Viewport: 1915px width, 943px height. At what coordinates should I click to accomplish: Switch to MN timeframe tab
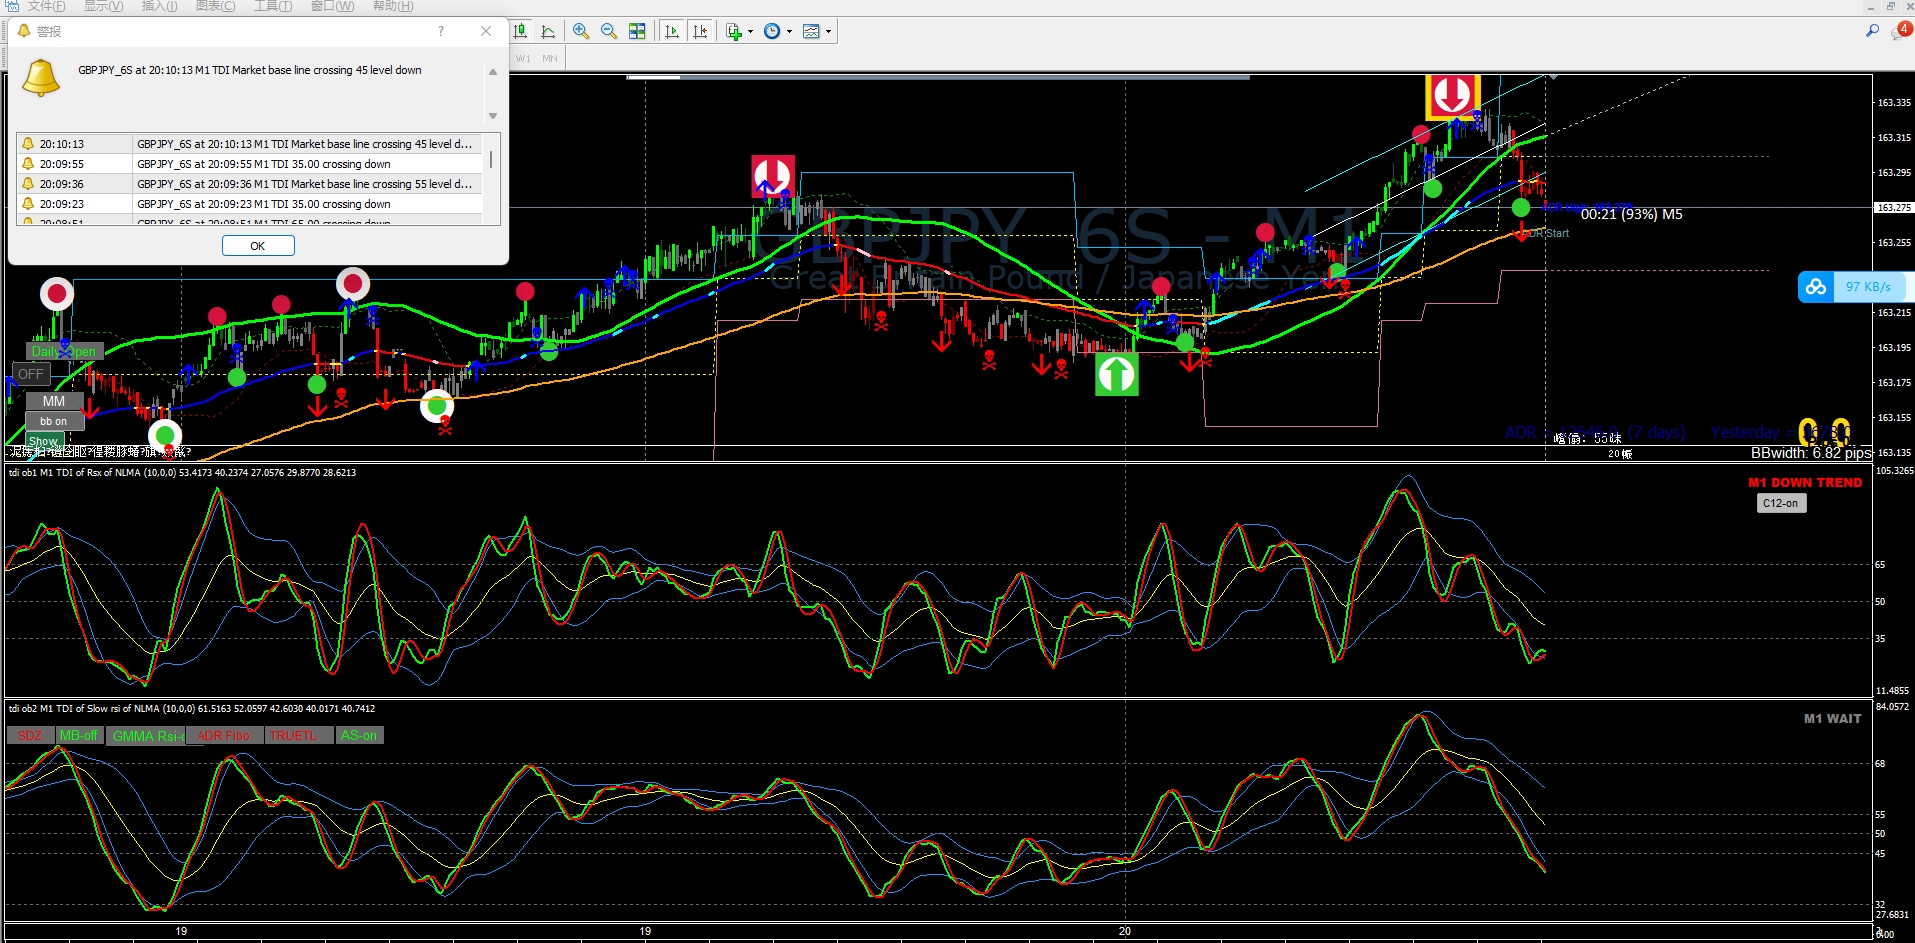[x=550, y=59]
